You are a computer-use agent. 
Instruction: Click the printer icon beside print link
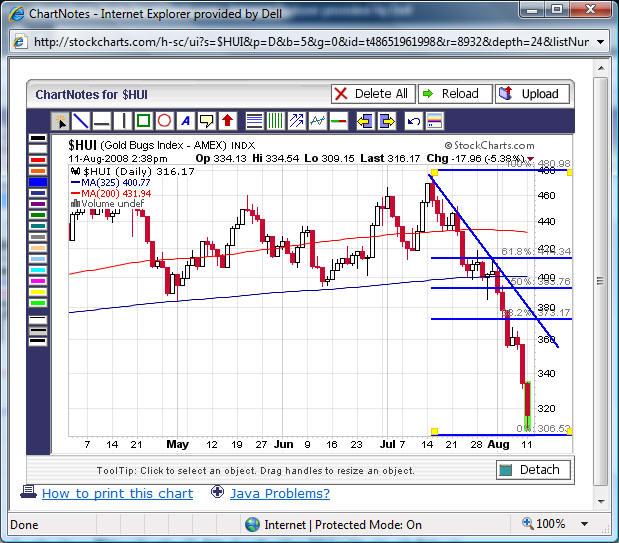[x=28, y=492]
